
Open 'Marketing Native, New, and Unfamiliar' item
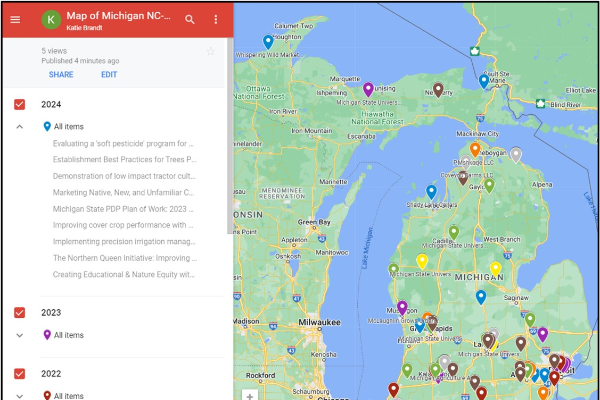(x=123, y=193)
